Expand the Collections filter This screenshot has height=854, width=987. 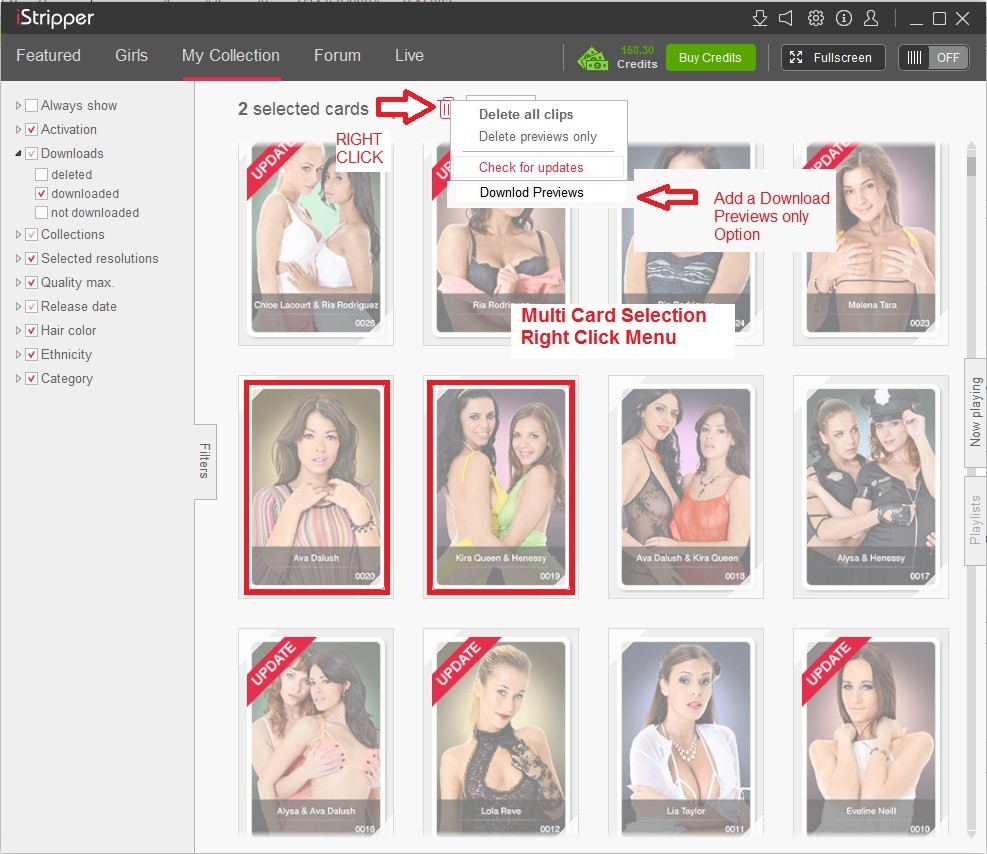click(18, 234)
